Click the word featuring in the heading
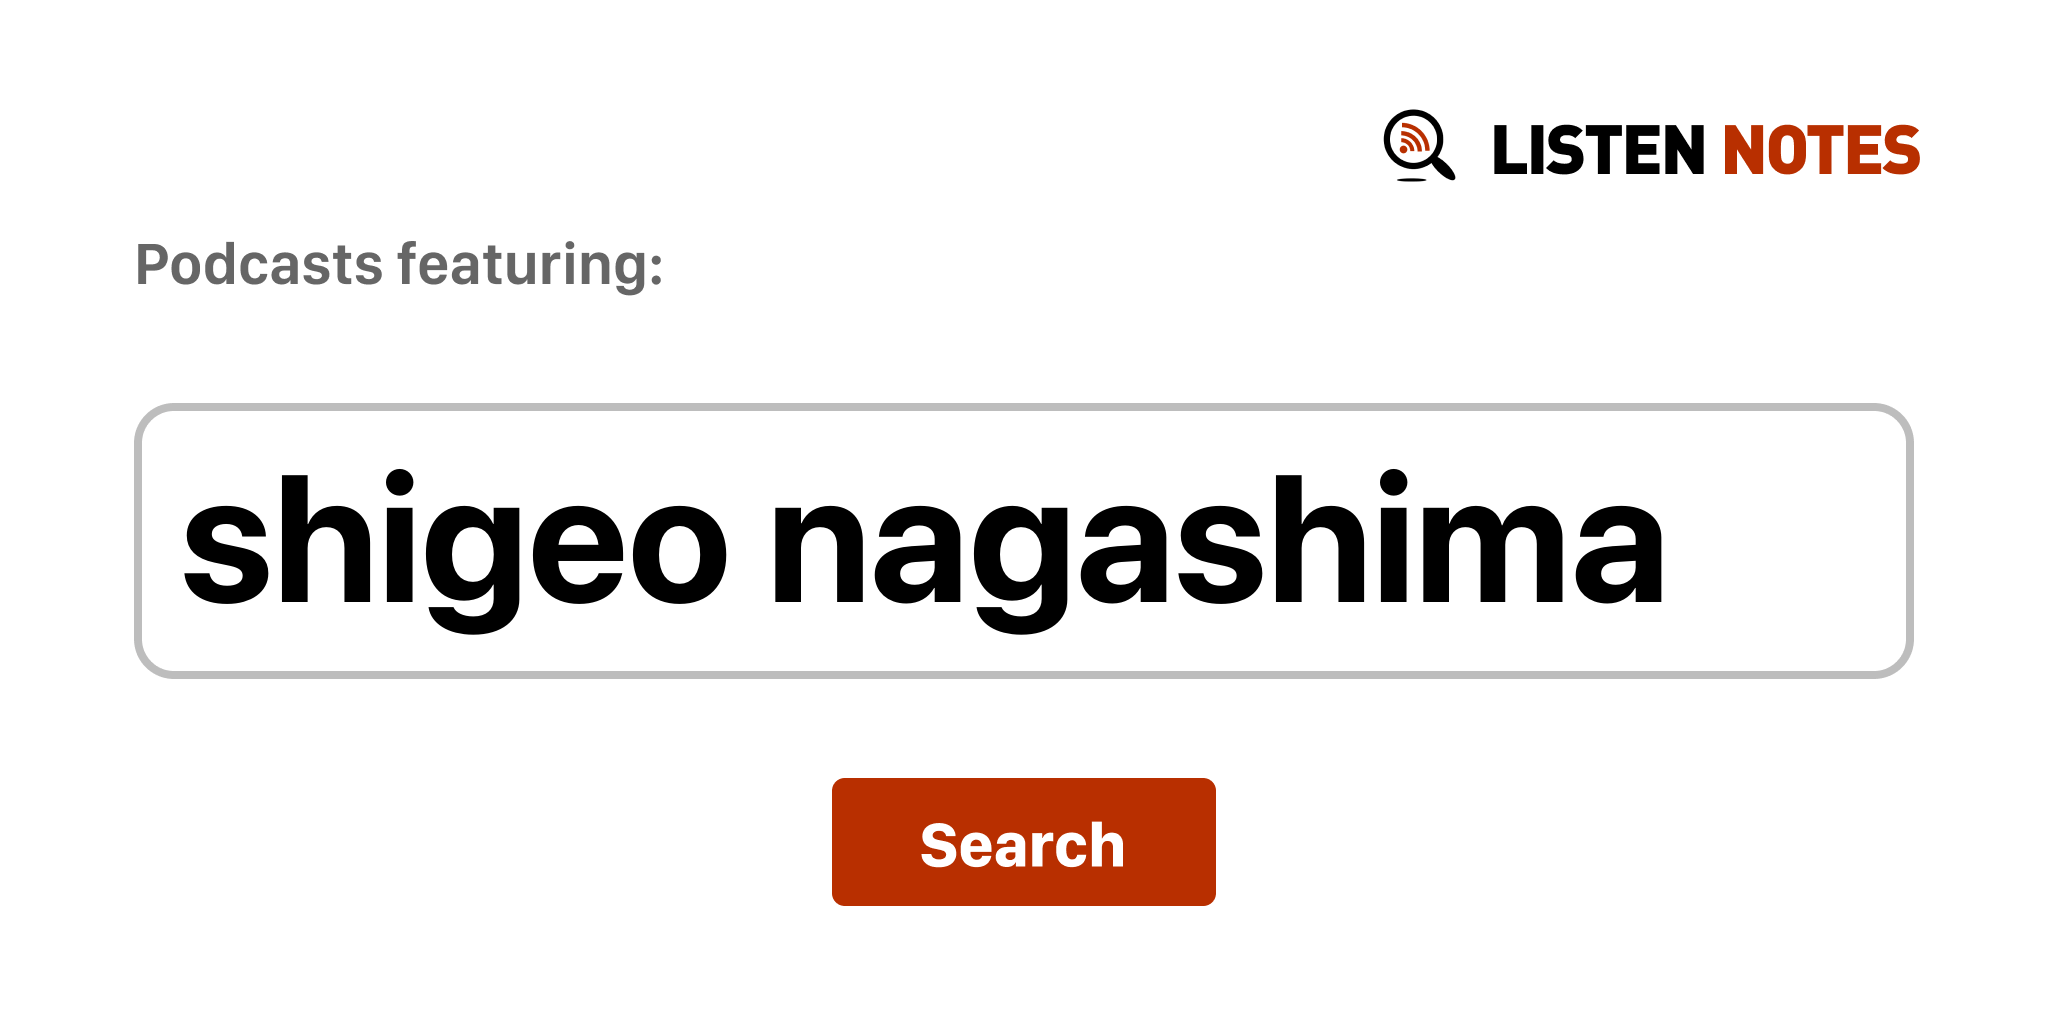Image resolution: width=2048 pixels, height=1024 pixels. [x=530, y=266]
